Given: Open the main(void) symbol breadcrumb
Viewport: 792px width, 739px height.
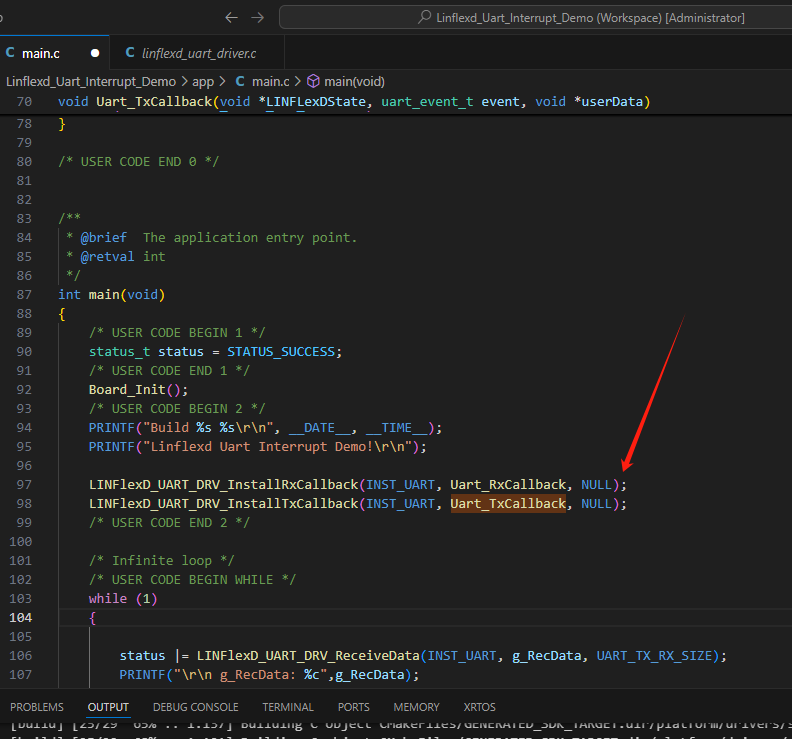Looking at the screenshot, I should pyautogui.click(x=354, y=81).
